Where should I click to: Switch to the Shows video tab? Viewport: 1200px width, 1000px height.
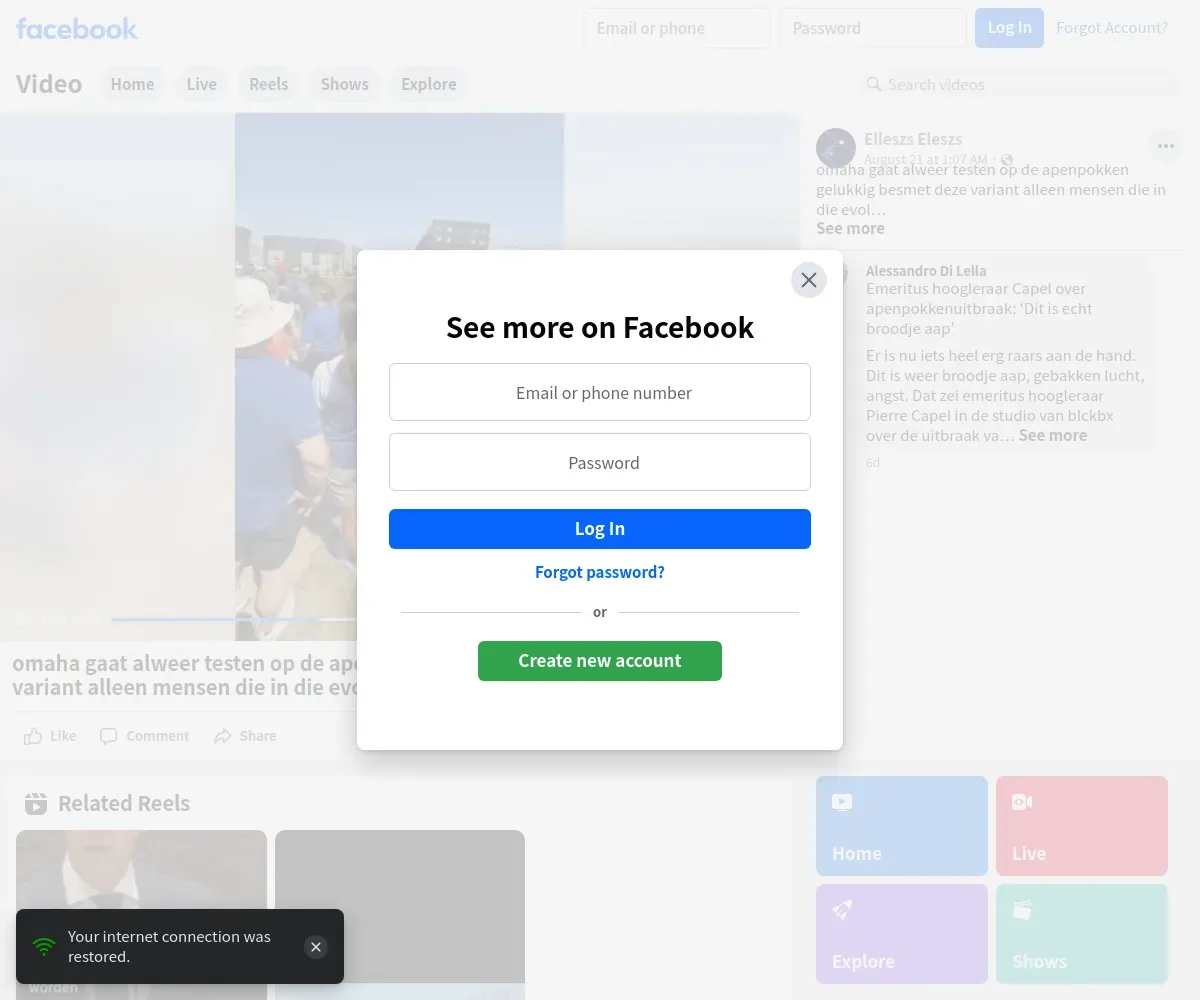[344, 84]
